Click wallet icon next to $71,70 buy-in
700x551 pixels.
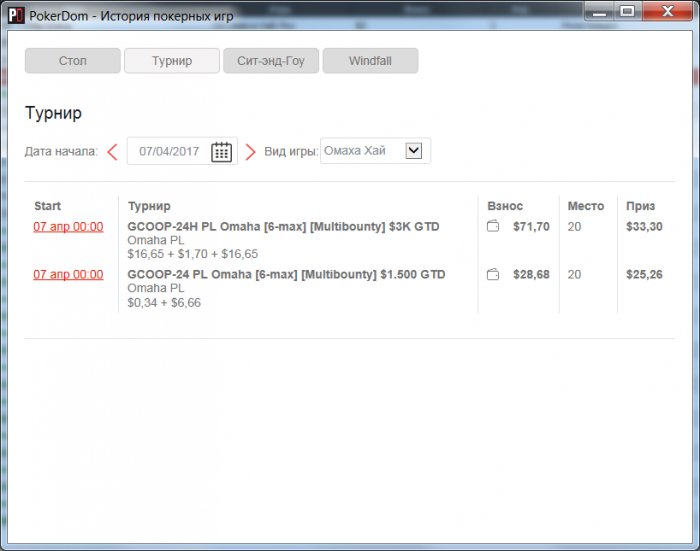(493, 226)
